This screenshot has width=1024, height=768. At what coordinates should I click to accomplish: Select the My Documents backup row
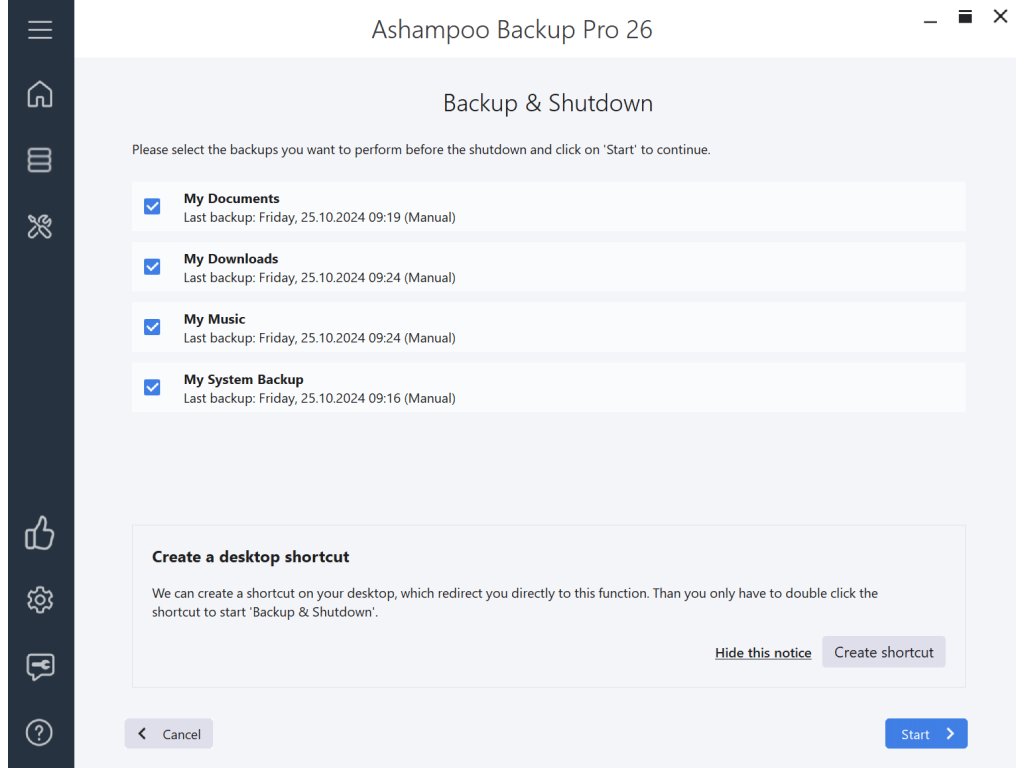click(x=560, y=207)
